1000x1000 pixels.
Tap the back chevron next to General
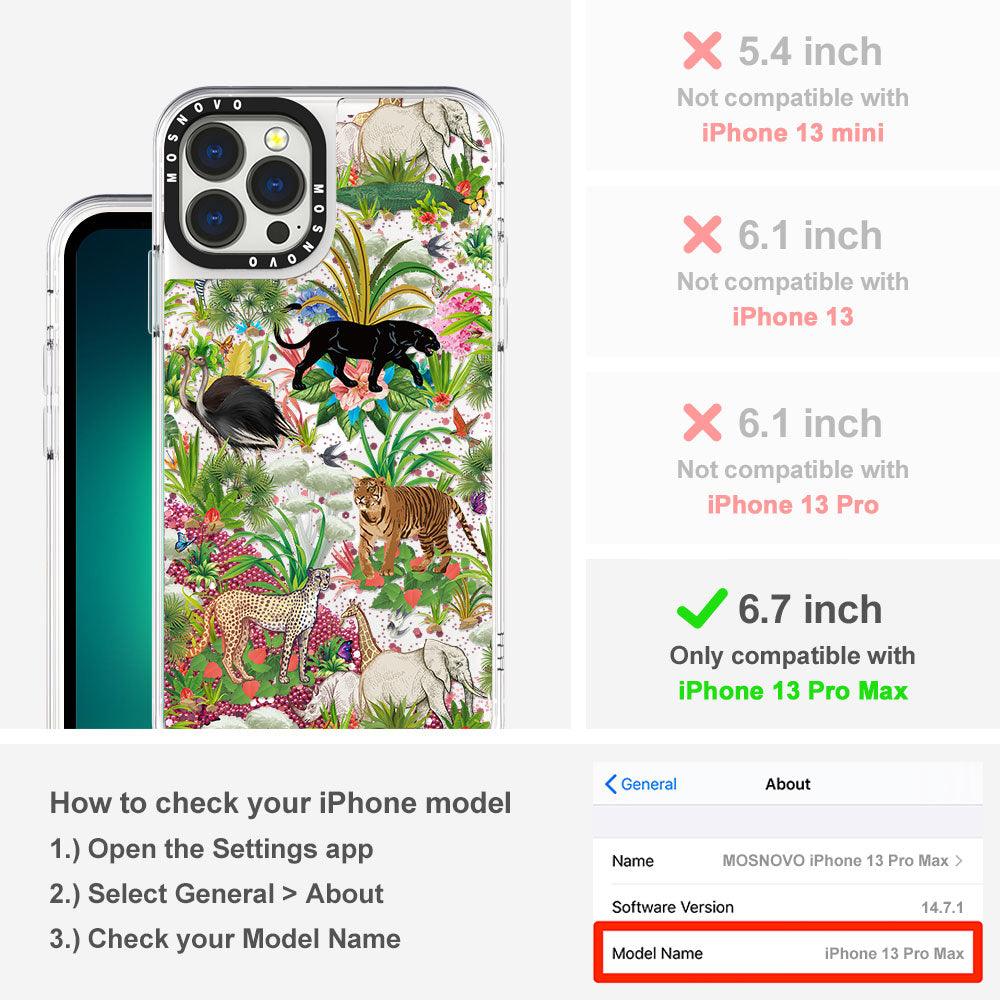coord(610,784)
